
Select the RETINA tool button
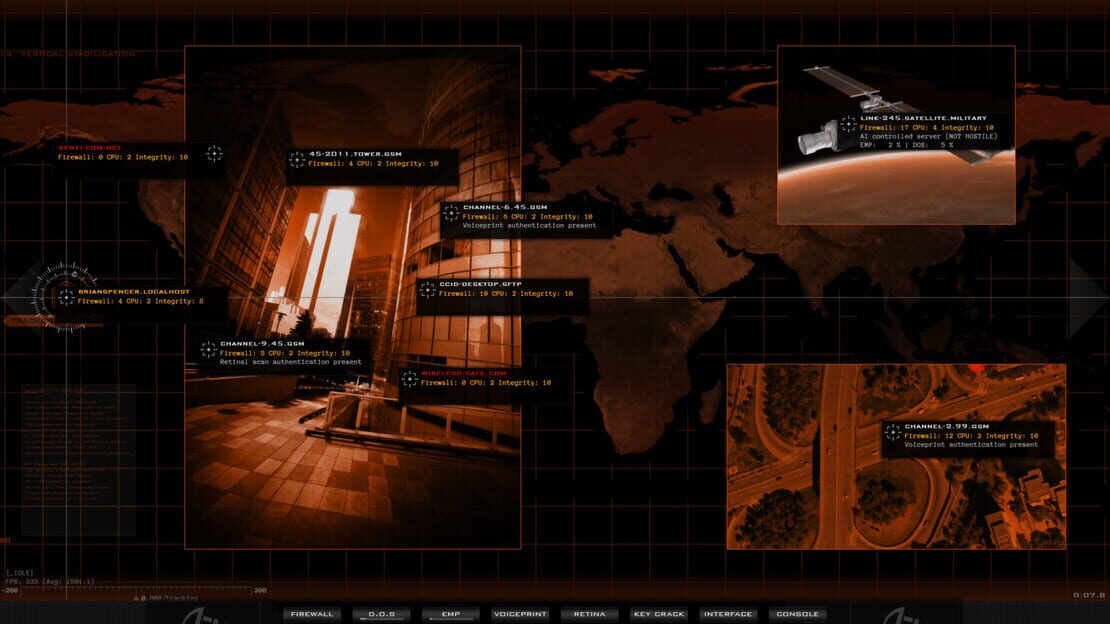590,614
